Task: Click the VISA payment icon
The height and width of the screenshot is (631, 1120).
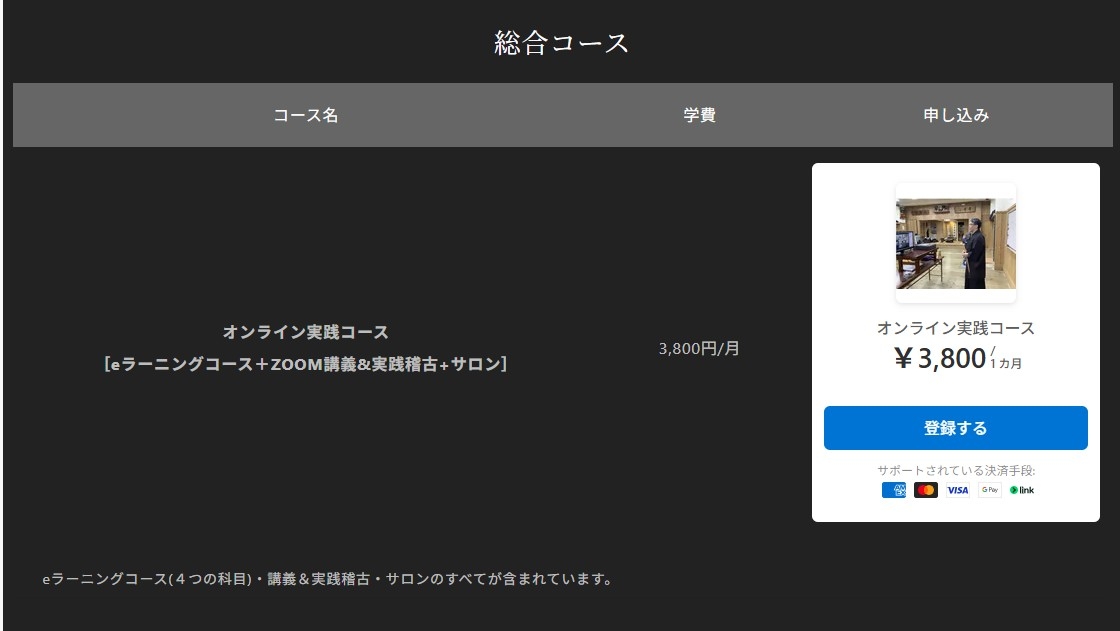Action: pyautogui.click(x=957, y=489)
